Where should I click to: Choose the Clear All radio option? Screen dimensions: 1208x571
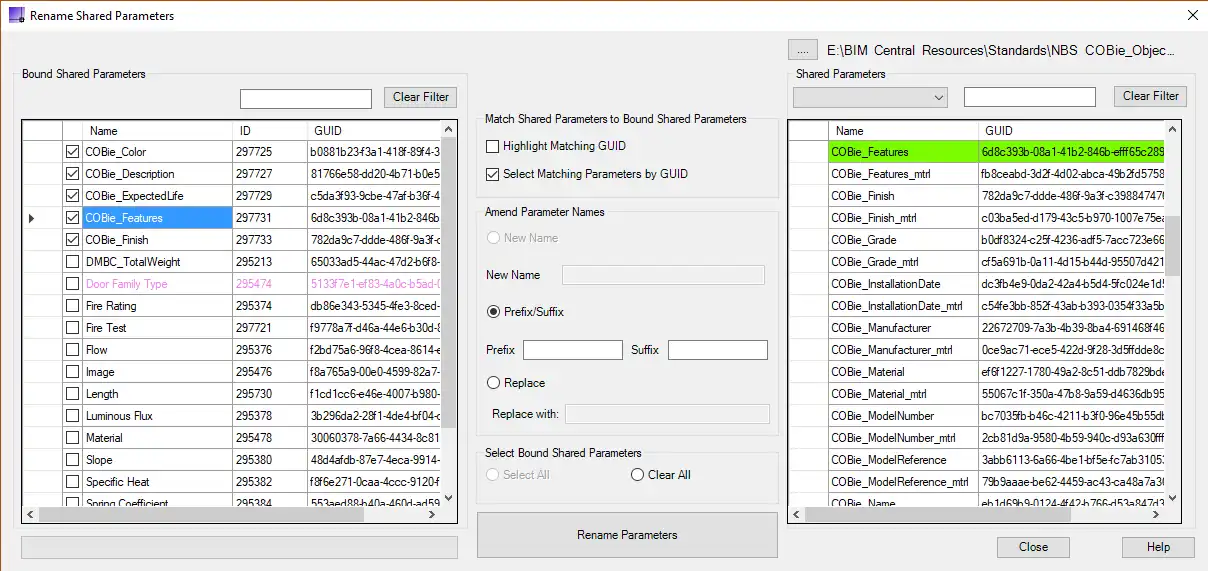pyautogui.click(x=638, y=475)
